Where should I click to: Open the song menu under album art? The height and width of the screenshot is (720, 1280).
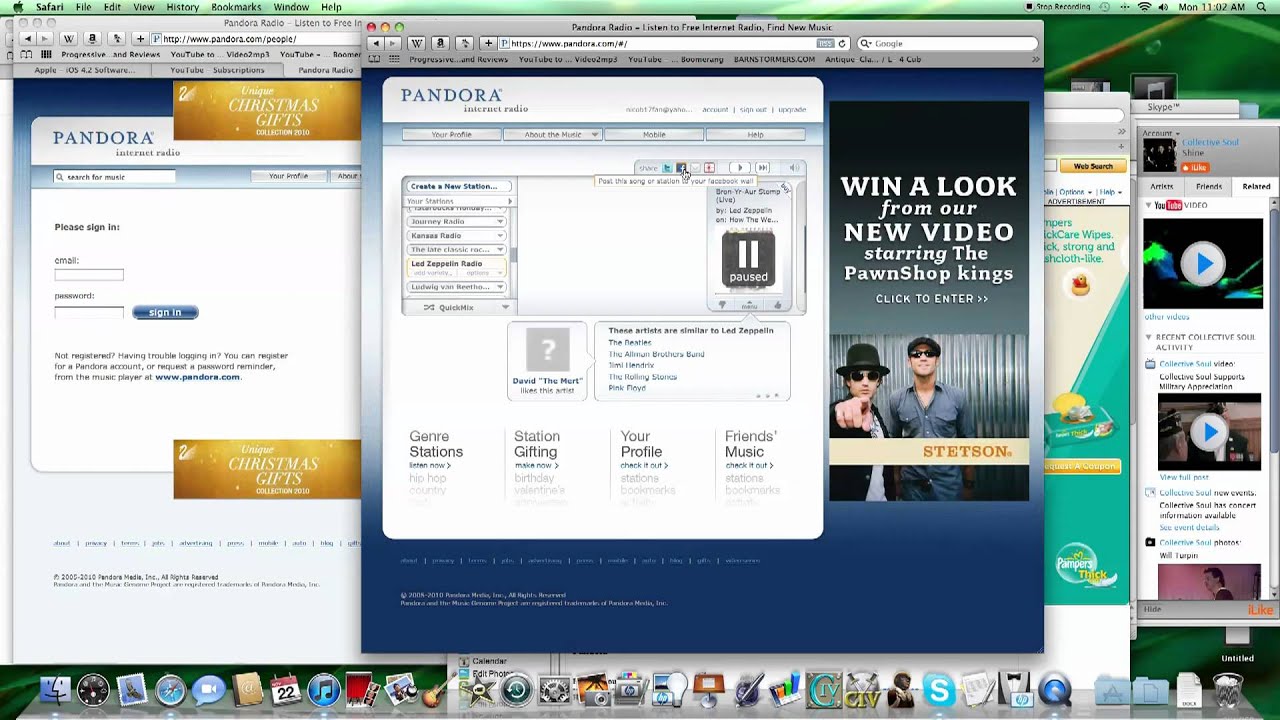[749, 305]
